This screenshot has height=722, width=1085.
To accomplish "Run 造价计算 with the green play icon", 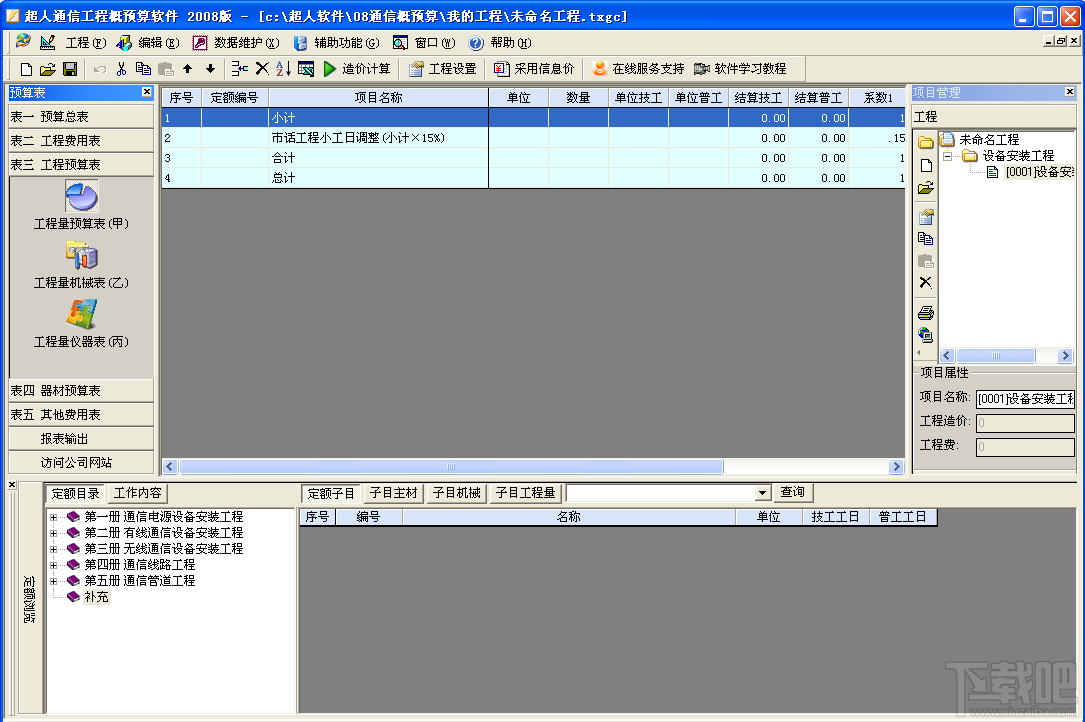I will (329, 69).
